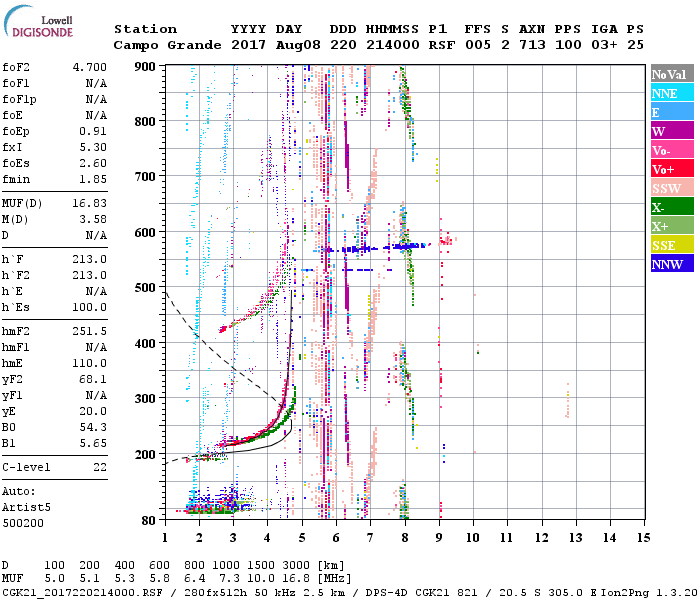The image size is (700, 600).
Task: Pick the W purple legend swatch
Action: (672, 131)
